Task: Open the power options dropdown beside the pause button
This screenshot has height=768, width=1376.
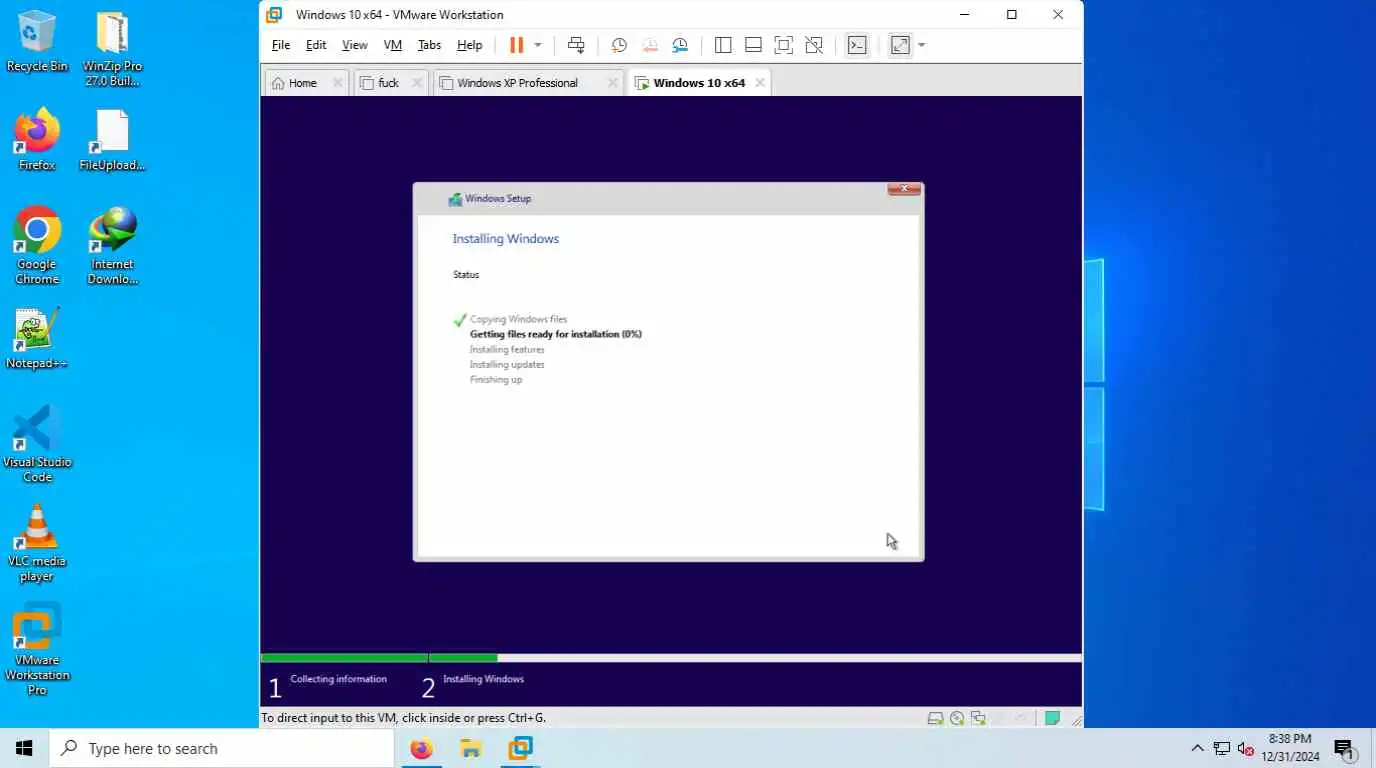Action: (x=538, y=45)
